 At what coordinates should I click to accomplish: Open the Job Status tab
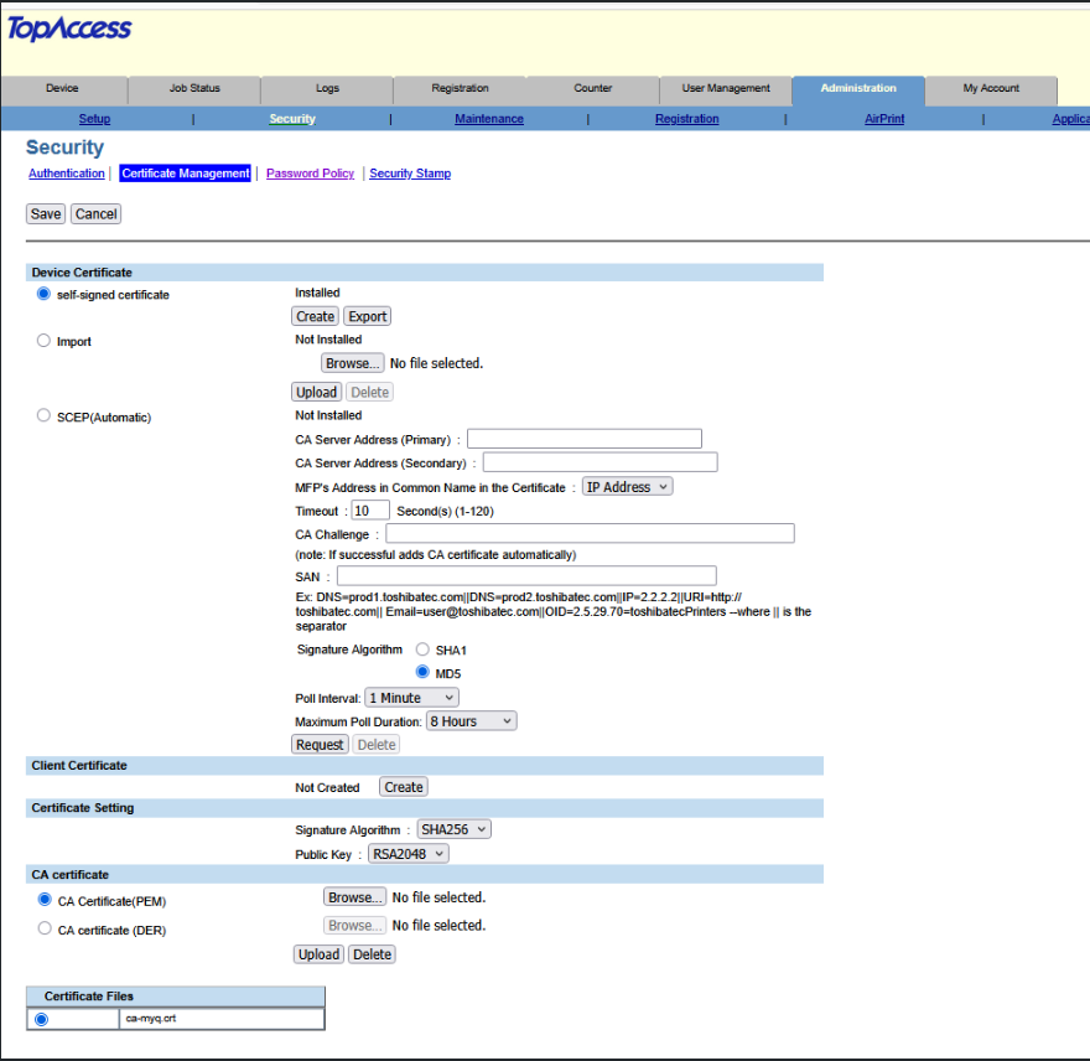pos(195,89)
